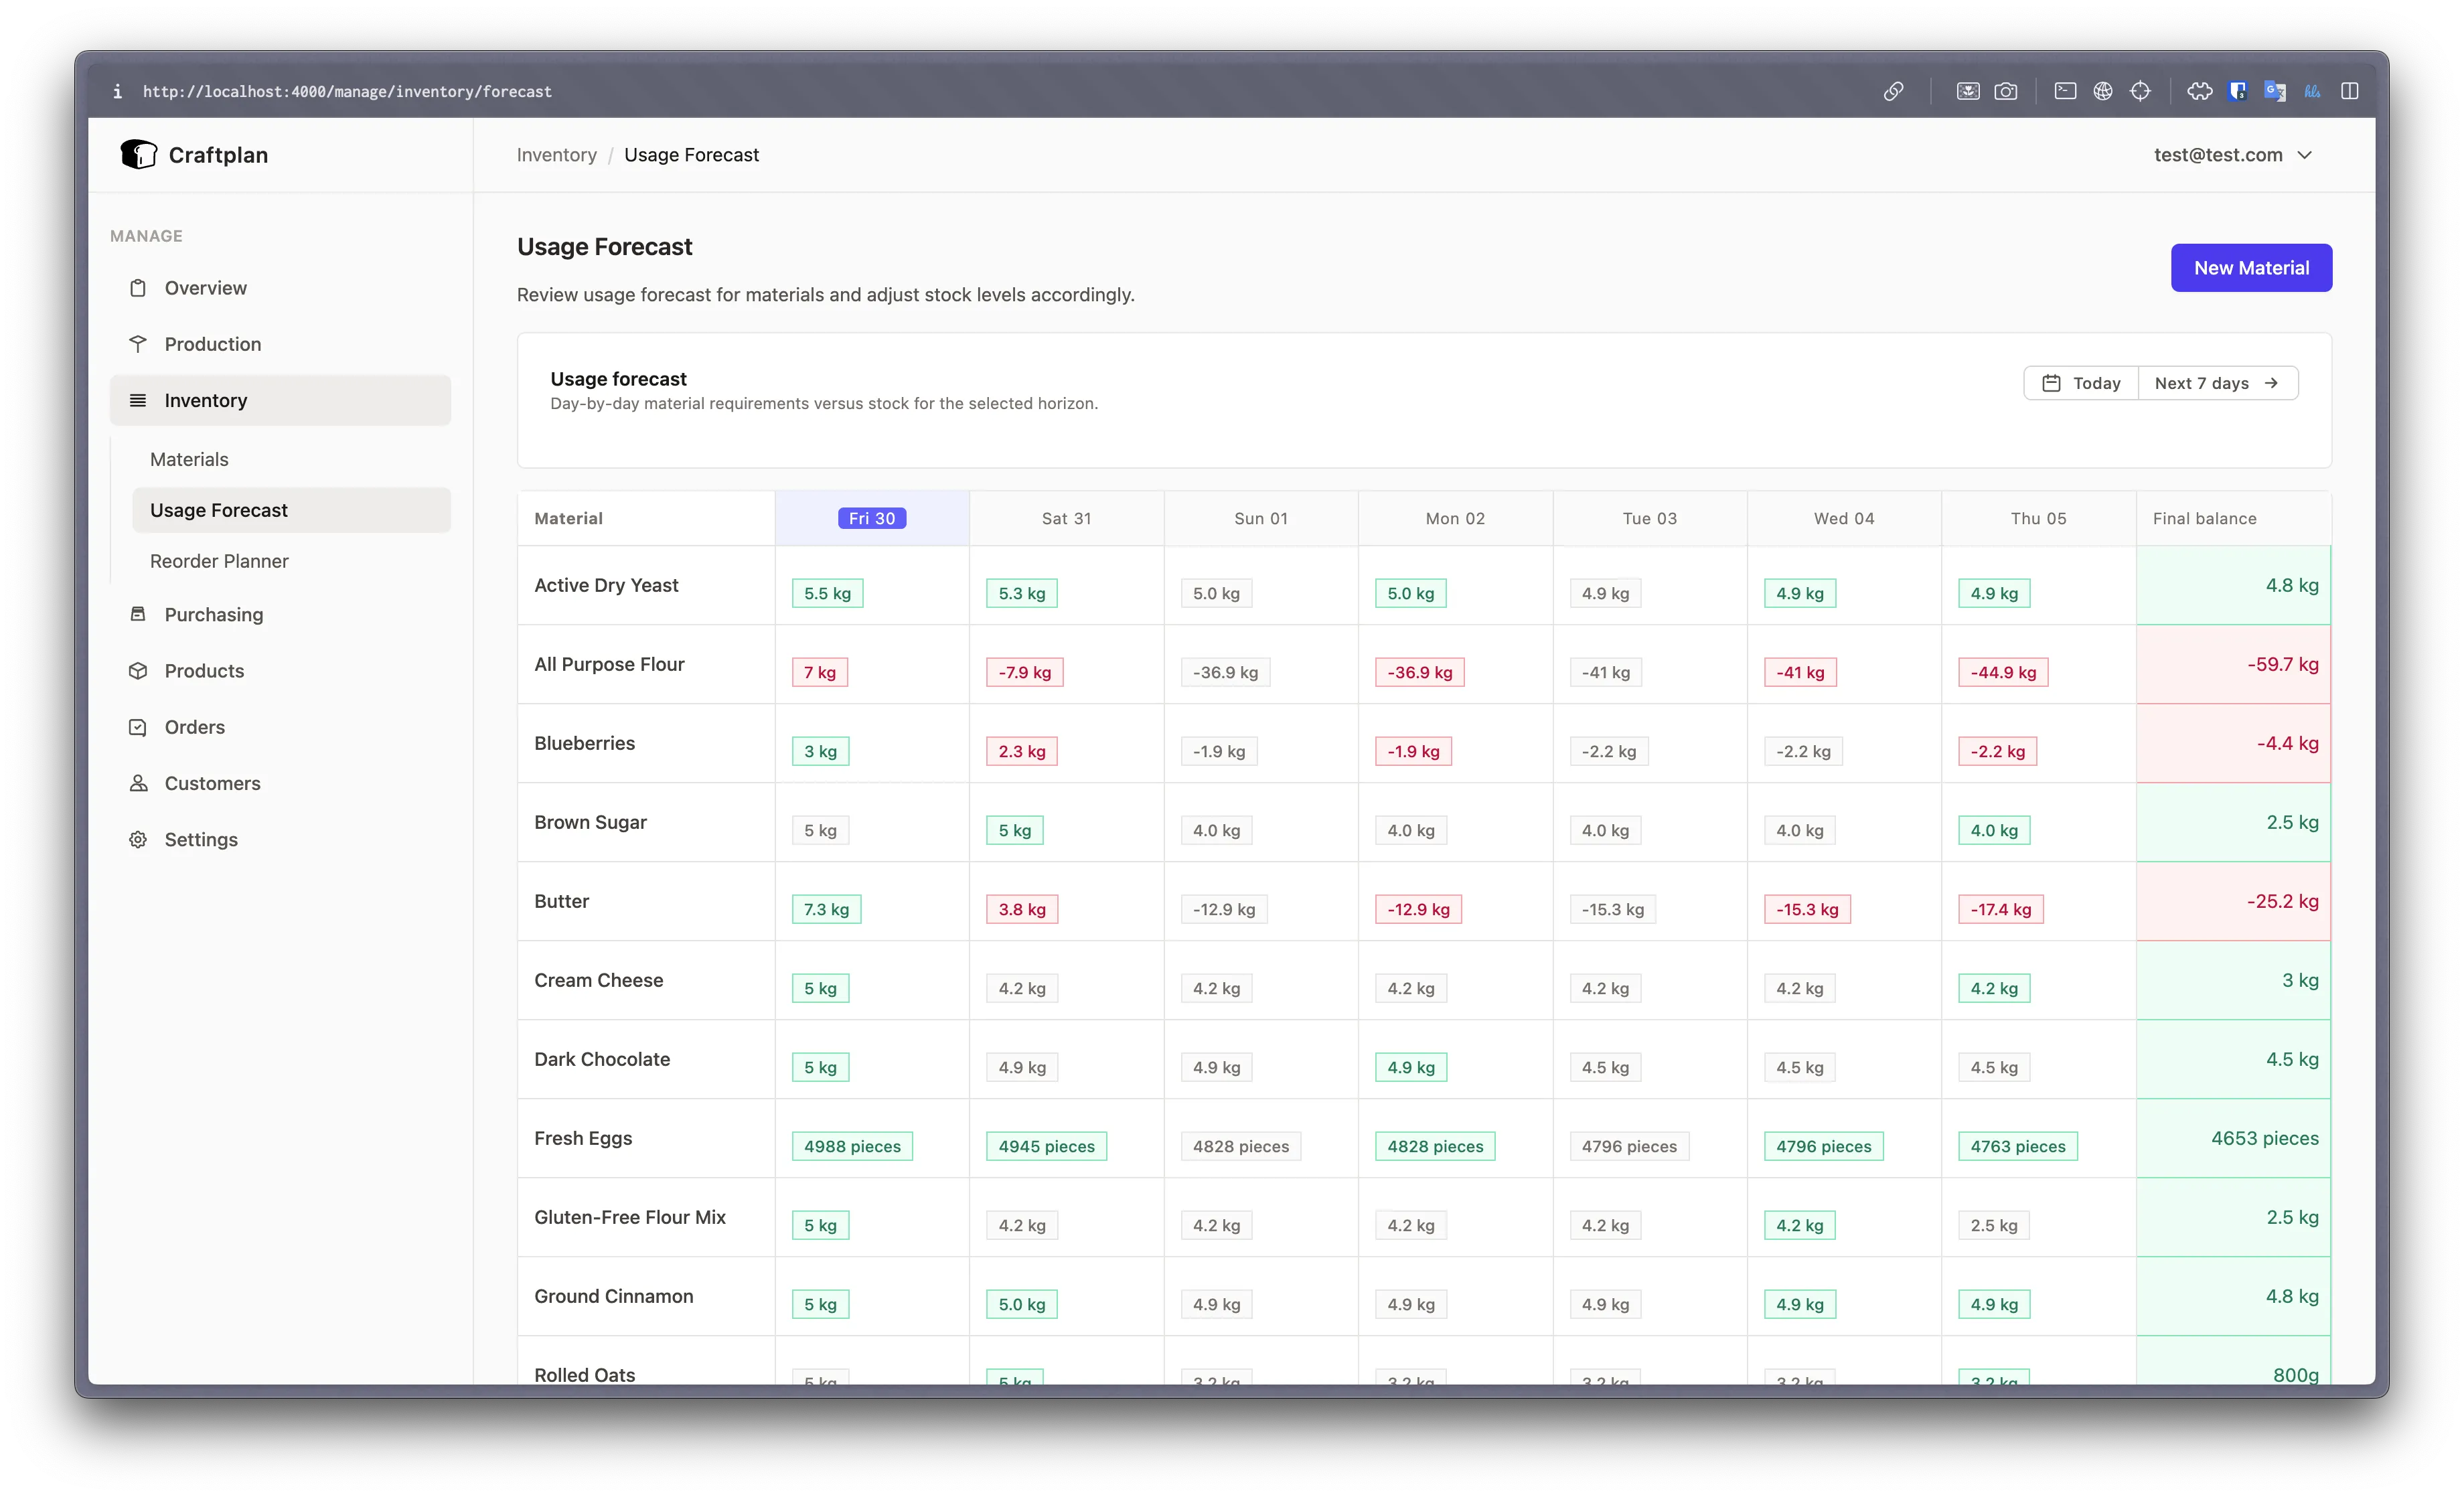Click the Inventory list icon in sidebar
The height and width of the screenshot is (1497, 2464).
click(139, 400)
